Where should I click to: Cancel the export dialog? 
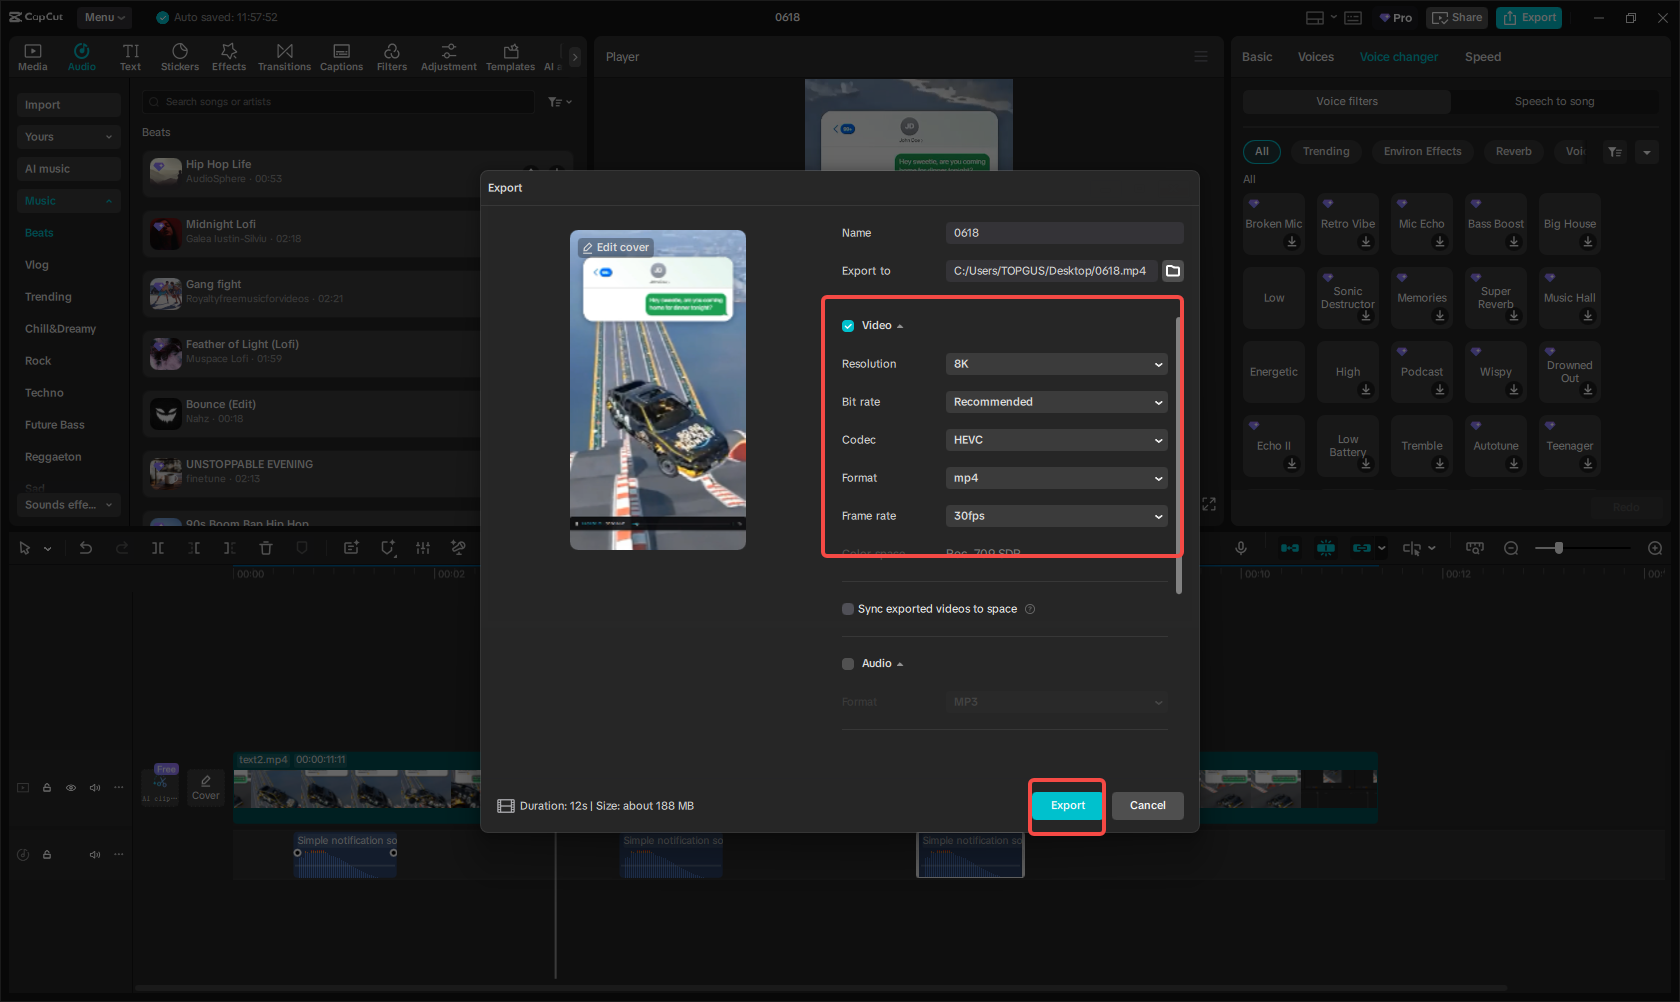(x=1147, y=805)
